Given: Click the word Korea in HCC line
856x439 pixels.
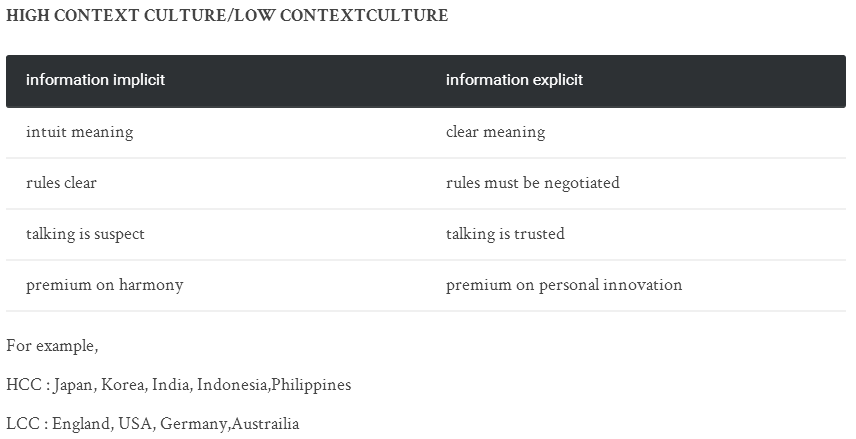Looking at the screenshot, I should coord(122,385).
